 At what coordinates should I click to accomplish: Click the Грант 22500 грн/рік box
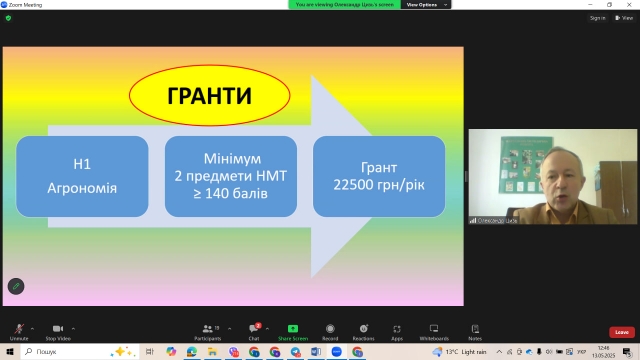[x=379, y=176]
